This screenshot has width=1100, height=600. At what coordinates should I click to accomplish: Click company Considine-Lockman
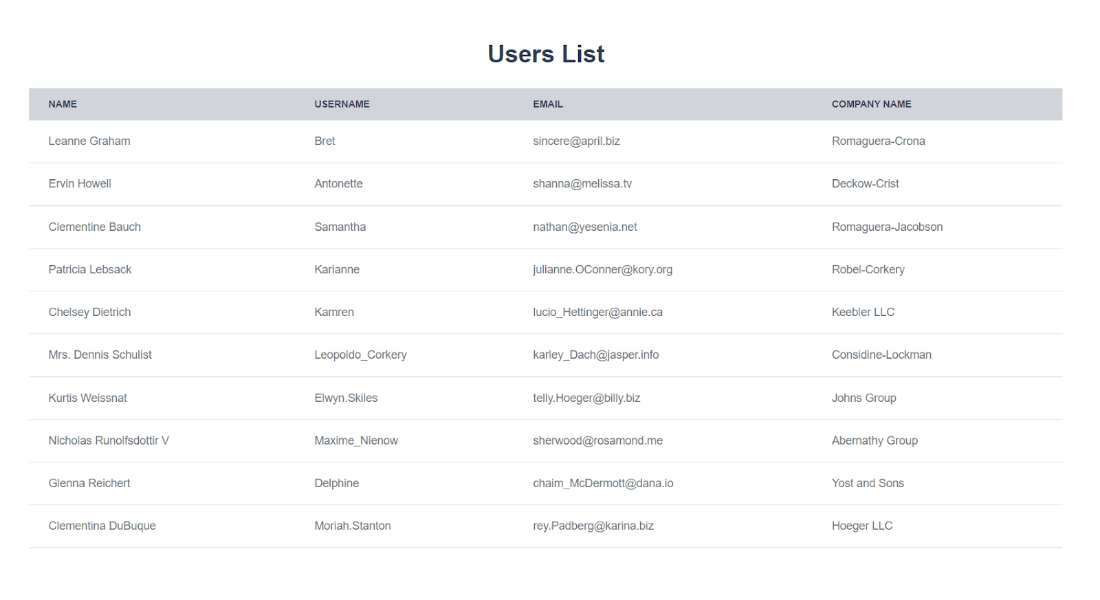coord(882,355)
